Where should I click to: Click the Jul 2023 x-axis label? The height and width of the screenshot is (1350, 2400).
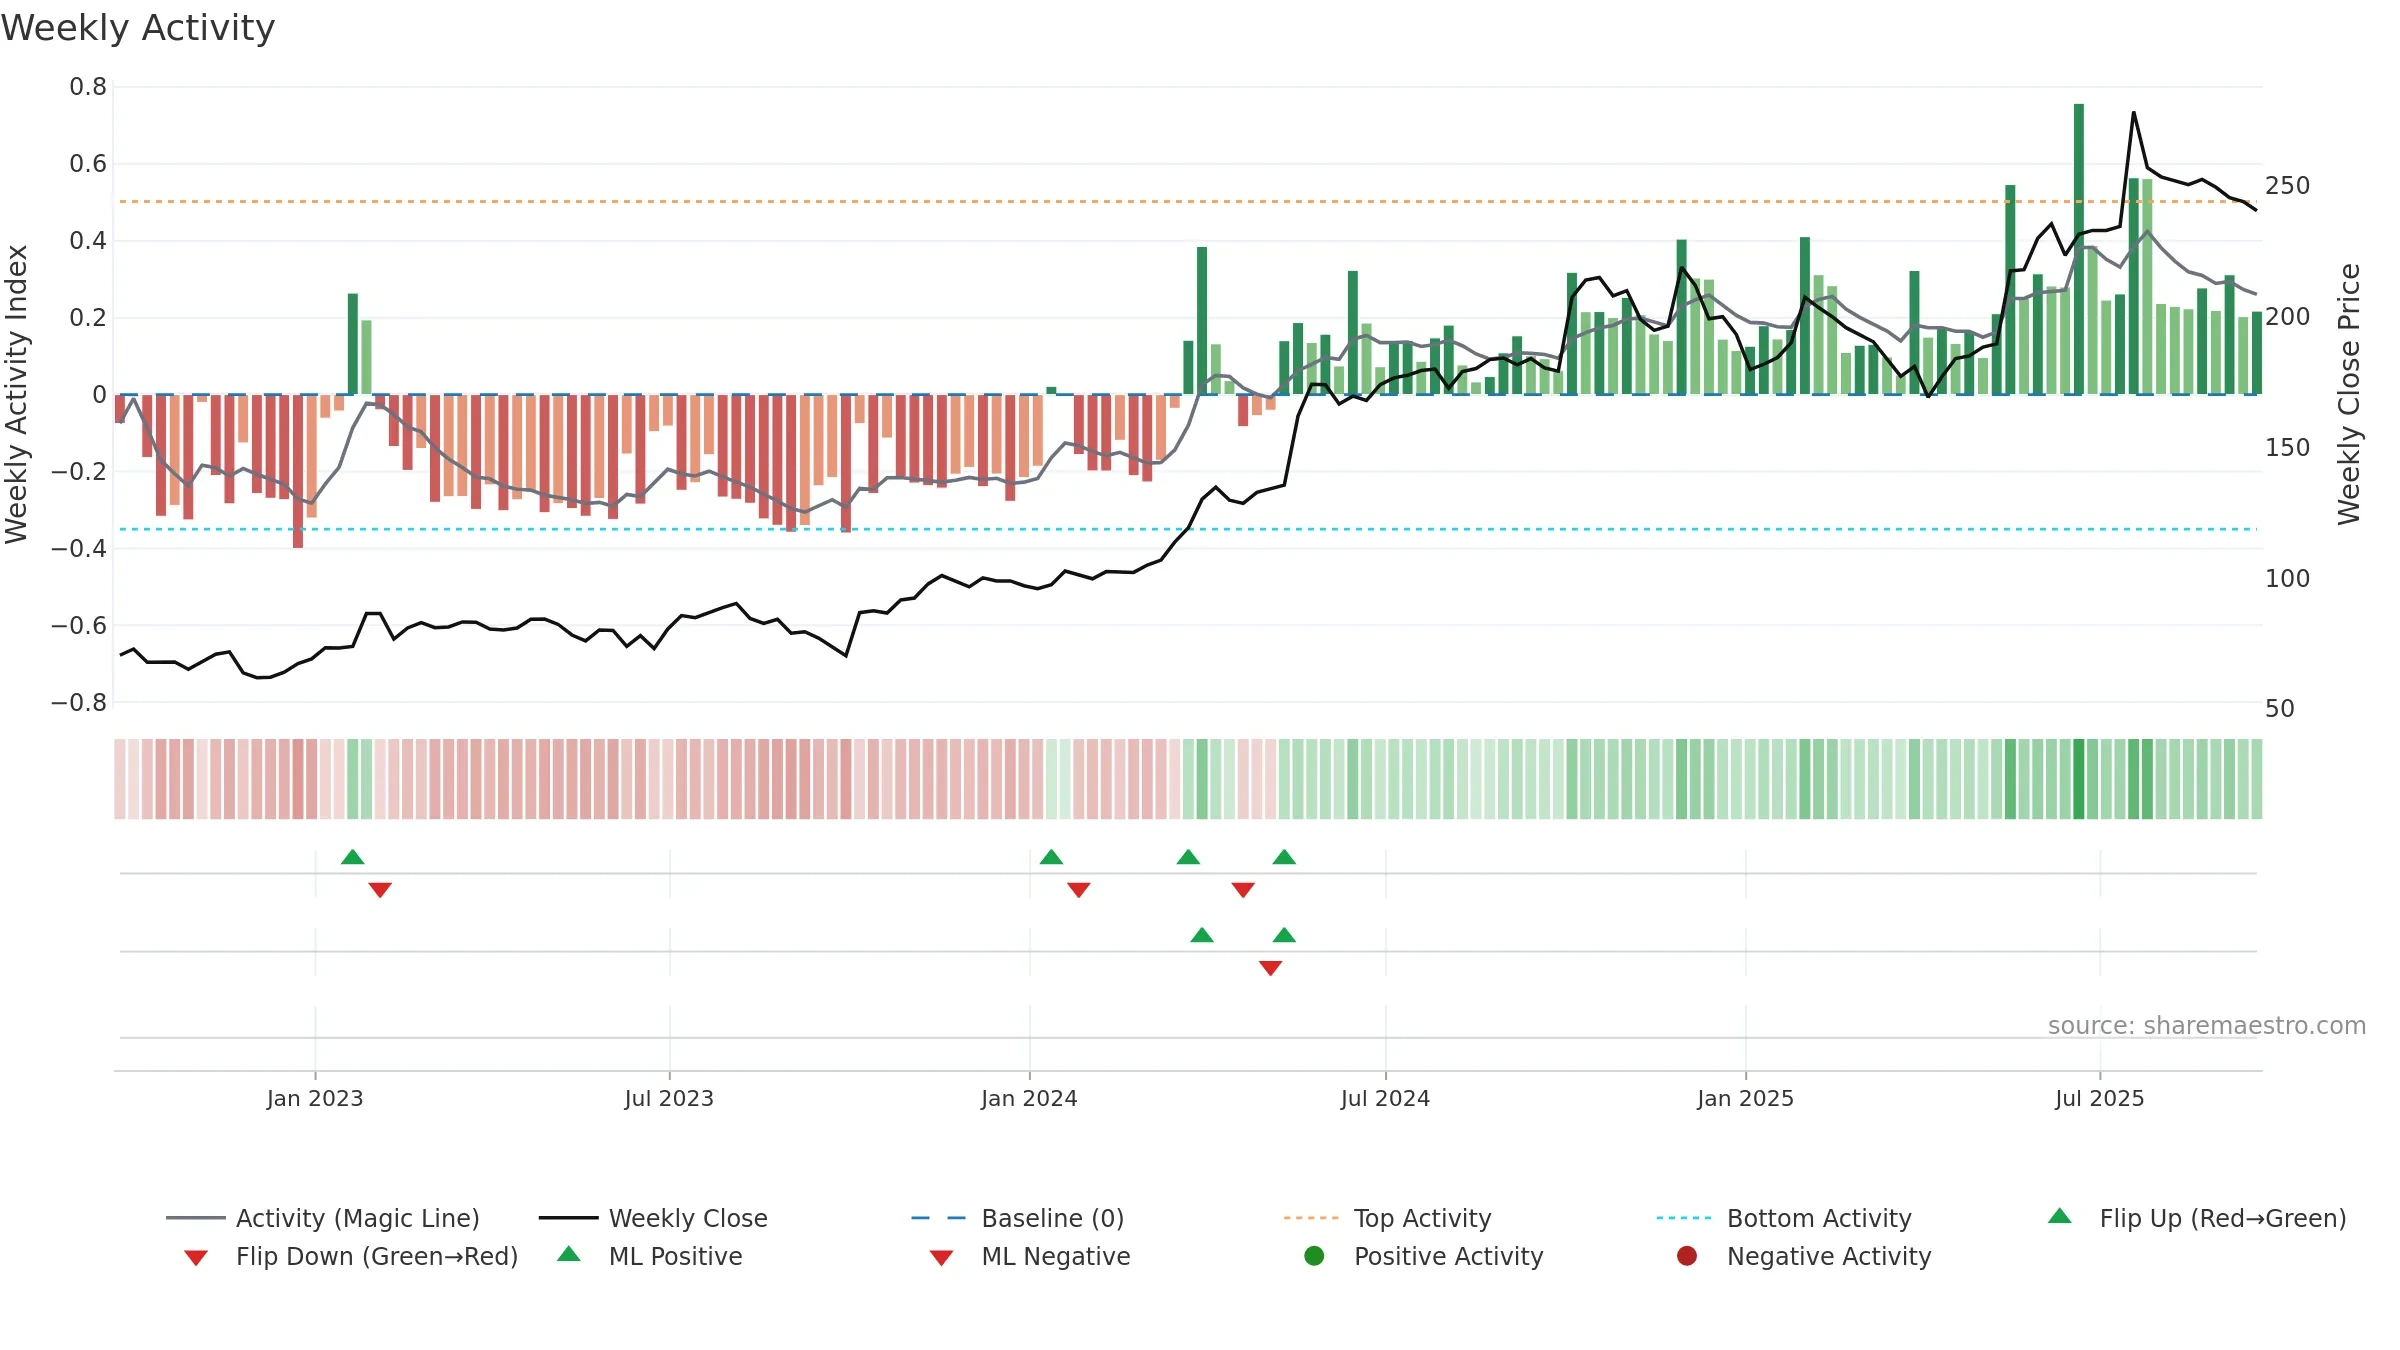tap(669, 1099)
